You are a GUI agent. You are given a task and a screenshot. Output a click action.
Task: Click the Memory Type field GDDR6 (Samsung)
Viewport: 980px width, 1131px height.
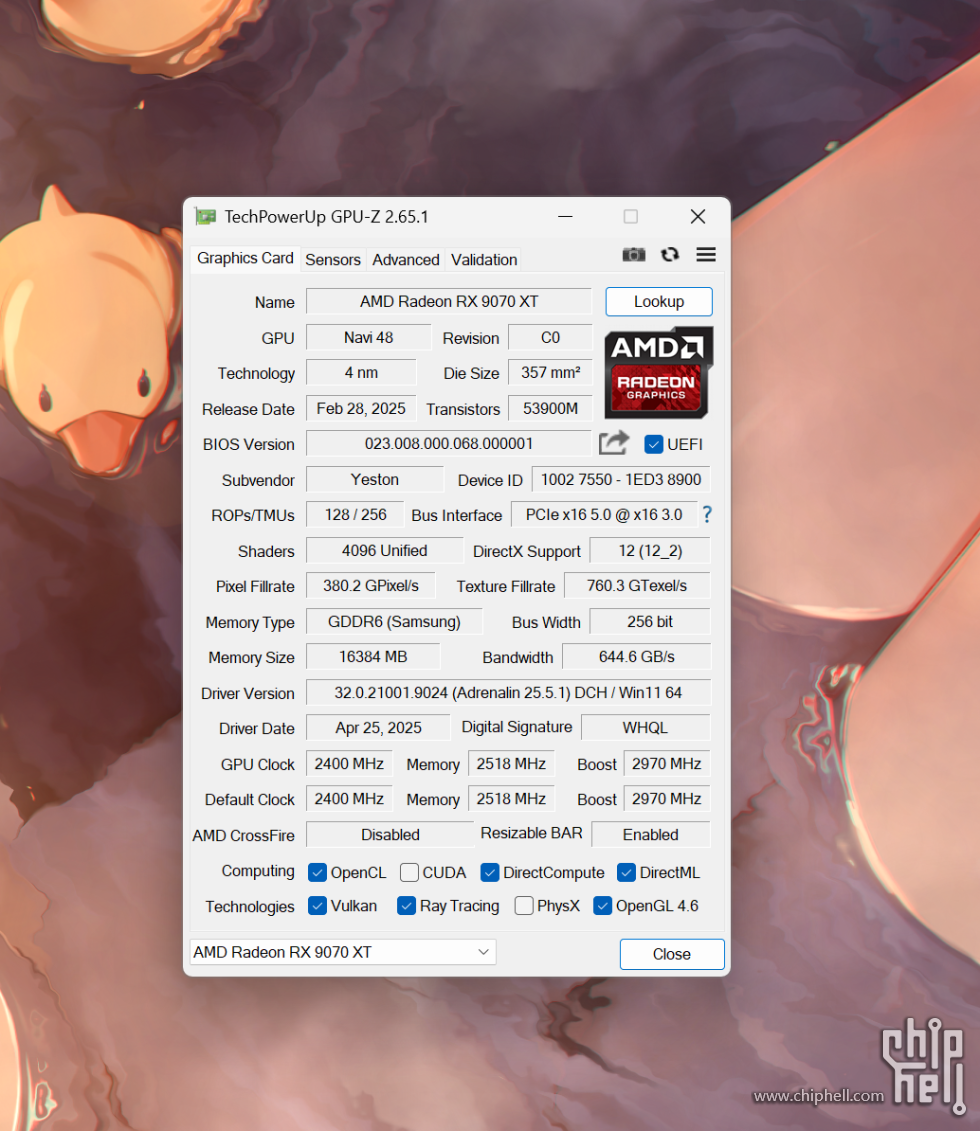pos(394,622)
